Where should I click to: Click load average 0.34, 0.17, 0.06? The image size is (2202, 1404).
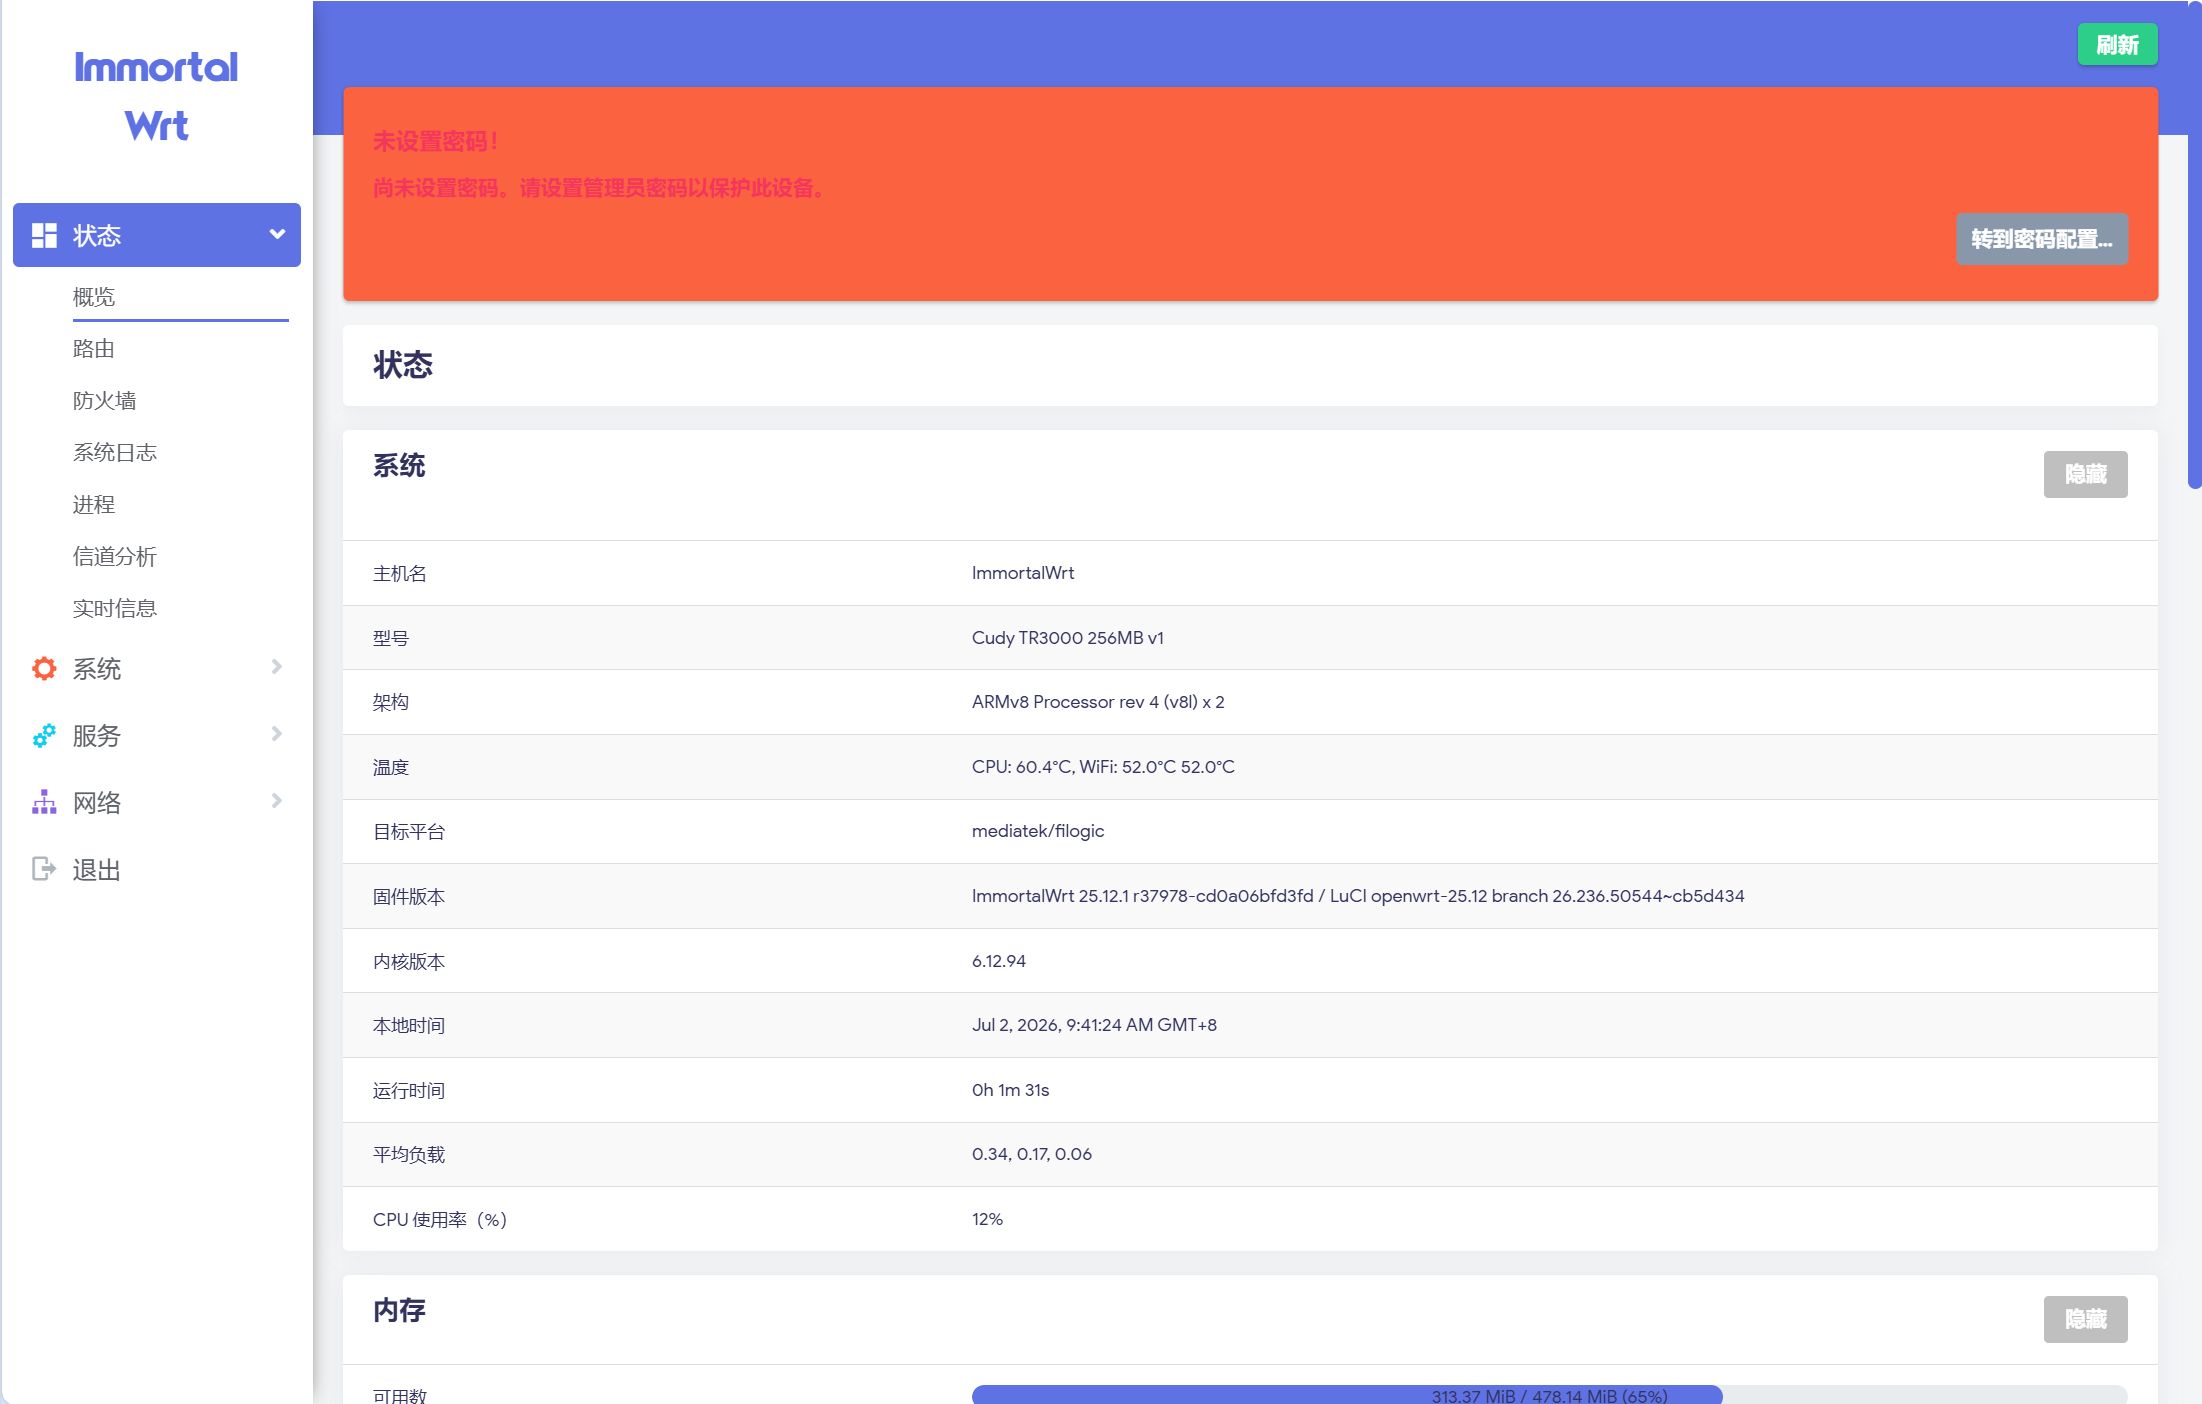[1032, 1154]
